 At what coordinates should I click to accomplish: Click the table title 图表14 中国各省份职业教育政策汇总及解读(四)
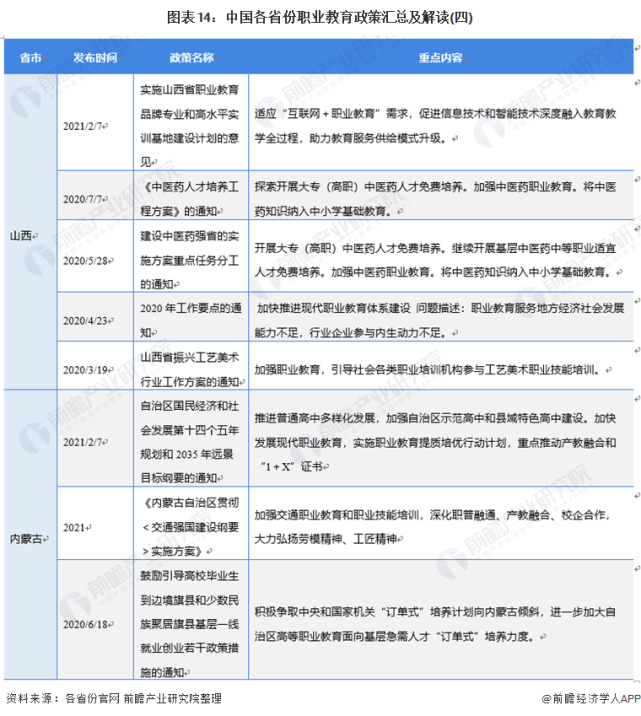coord(320,17)
